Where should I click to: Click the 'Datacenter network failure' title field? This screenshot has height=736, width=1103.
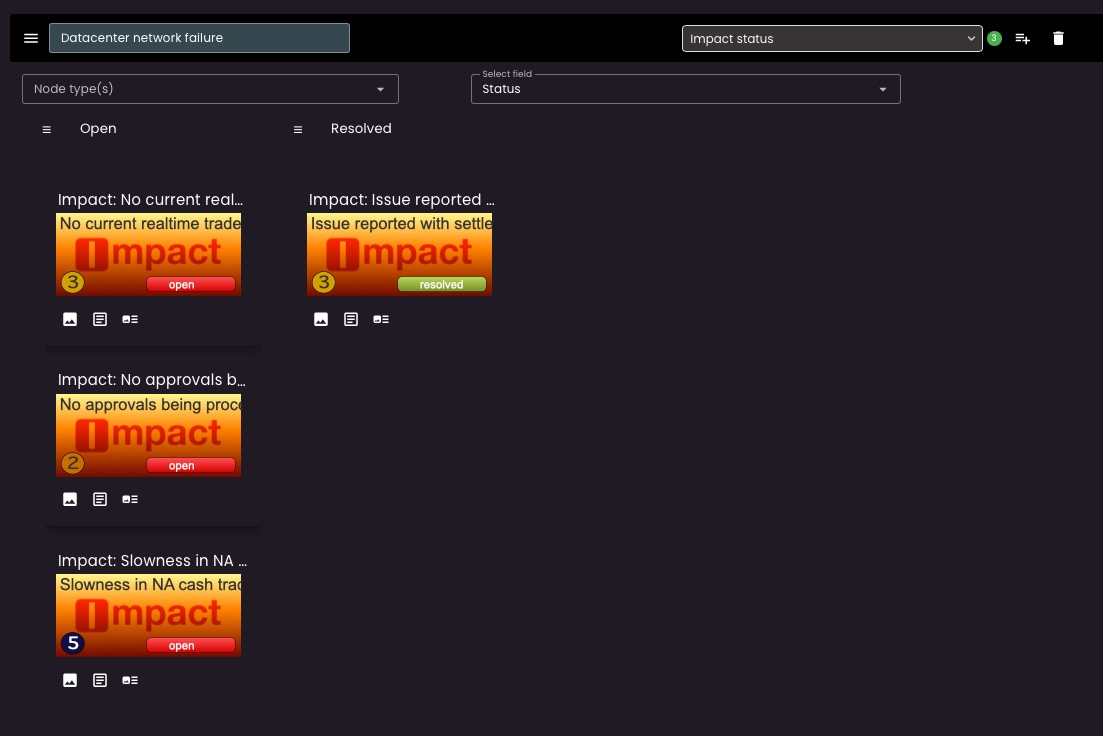(x=199, y=38)
